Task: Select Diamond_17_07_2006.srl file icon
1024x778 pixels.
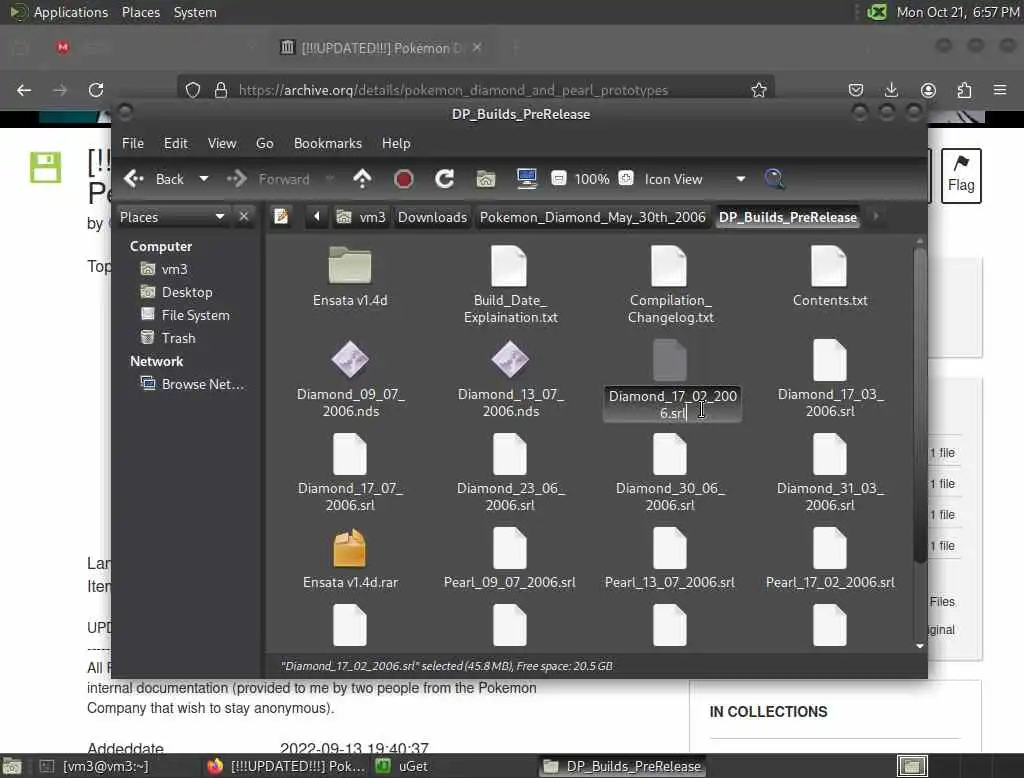Action: point(350,453)
